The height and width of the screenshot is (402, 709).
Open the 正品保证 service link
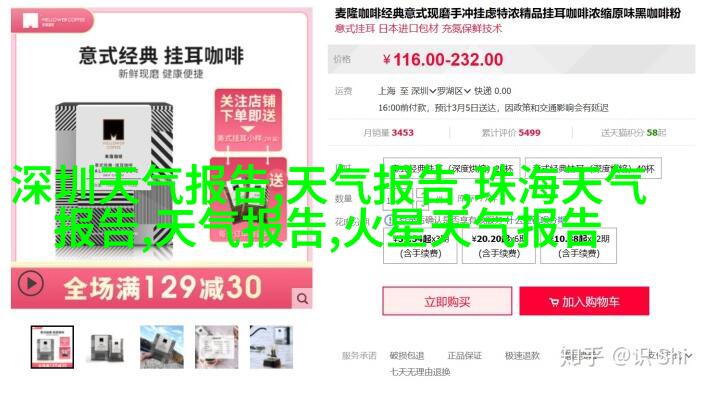(465, 356)
